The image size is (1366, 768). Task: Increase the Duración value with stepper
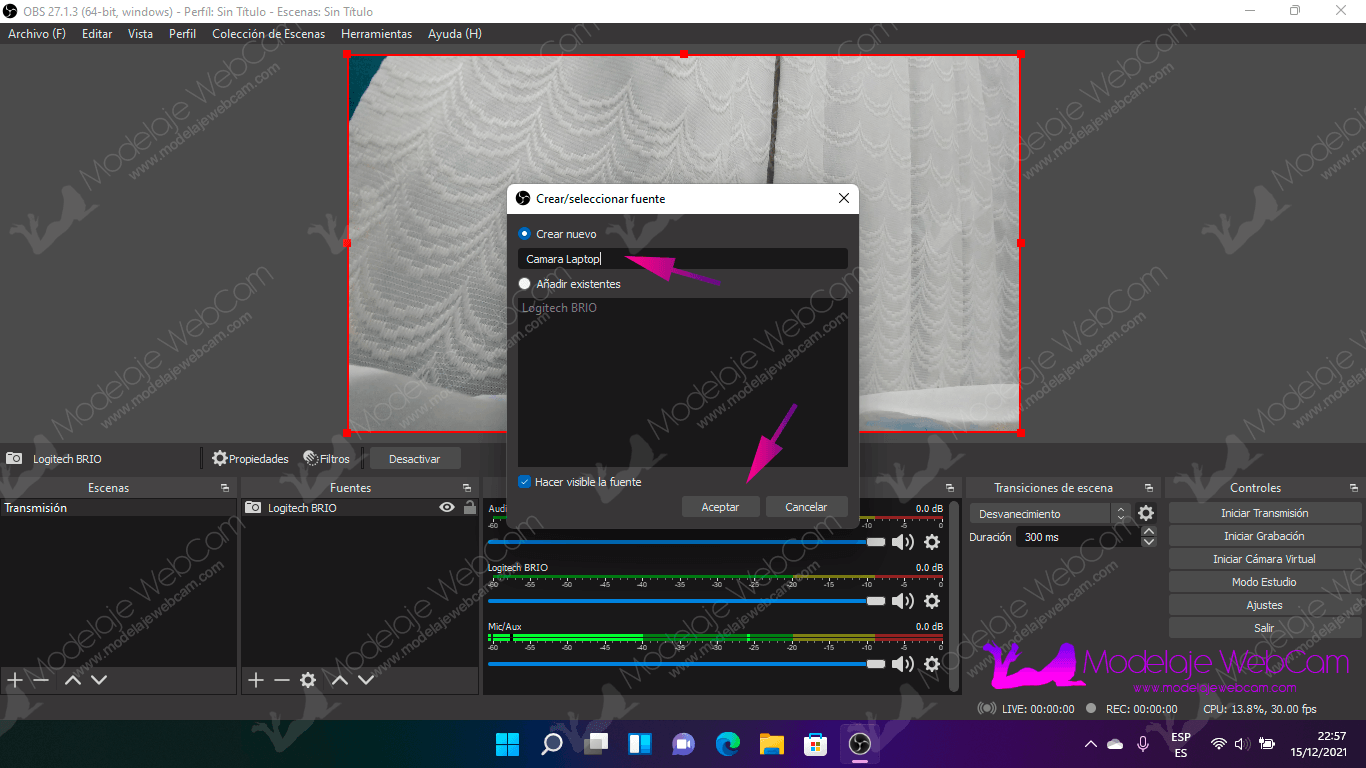[x=1149, y=532]
